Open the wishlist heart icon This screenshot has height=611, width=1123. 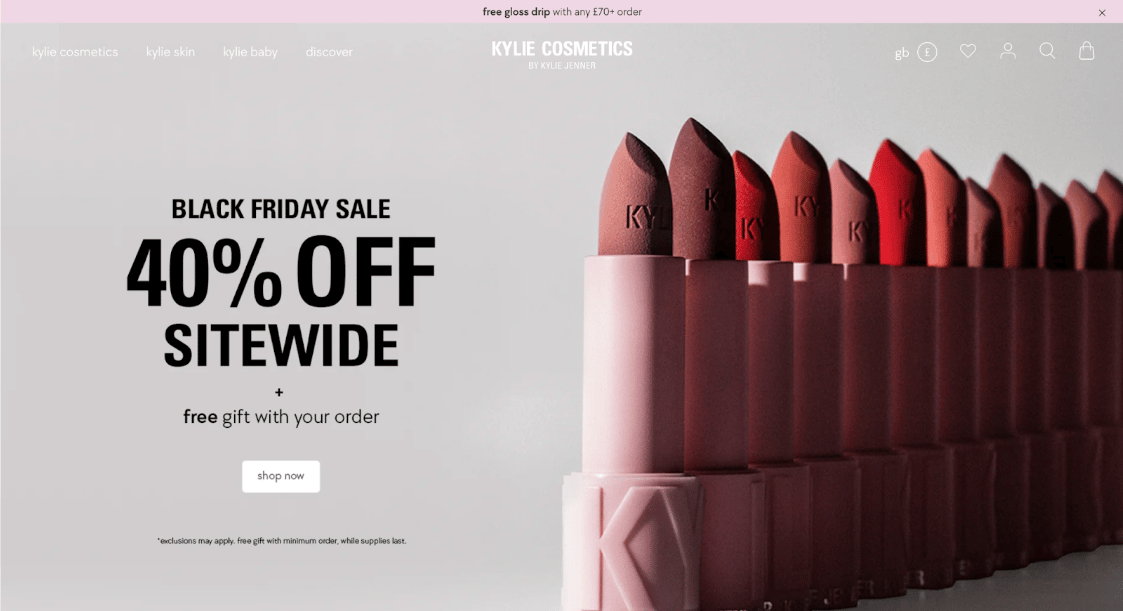coord(968,51)
